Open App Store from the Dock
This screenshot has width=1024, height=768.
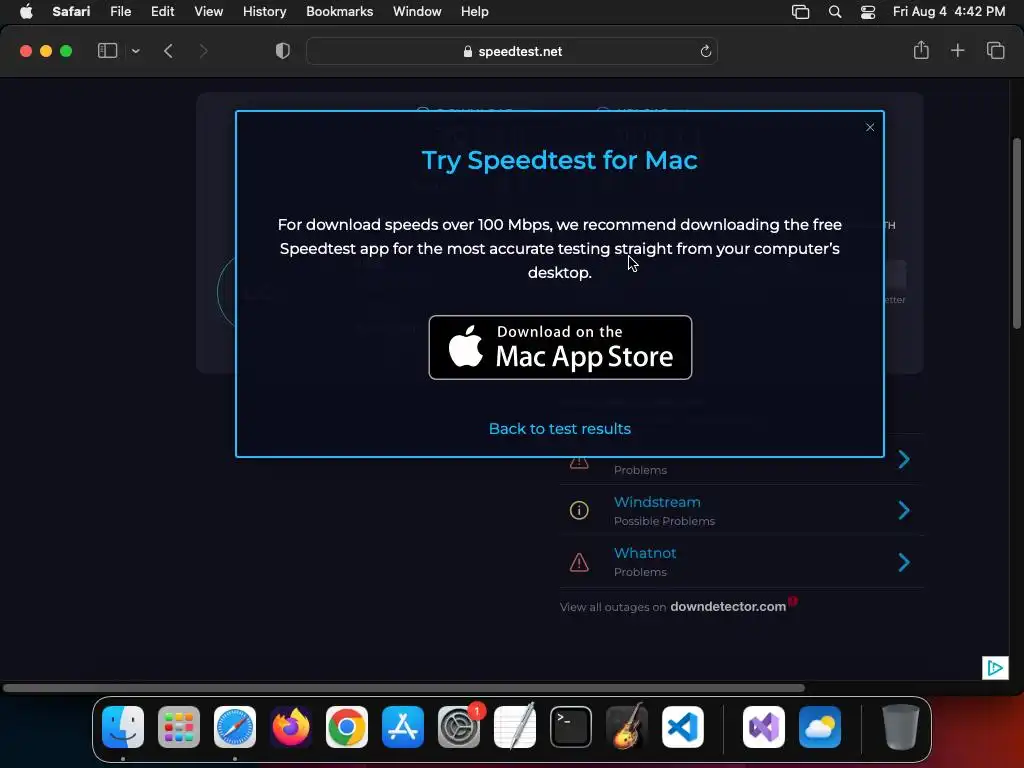point(403,727)
